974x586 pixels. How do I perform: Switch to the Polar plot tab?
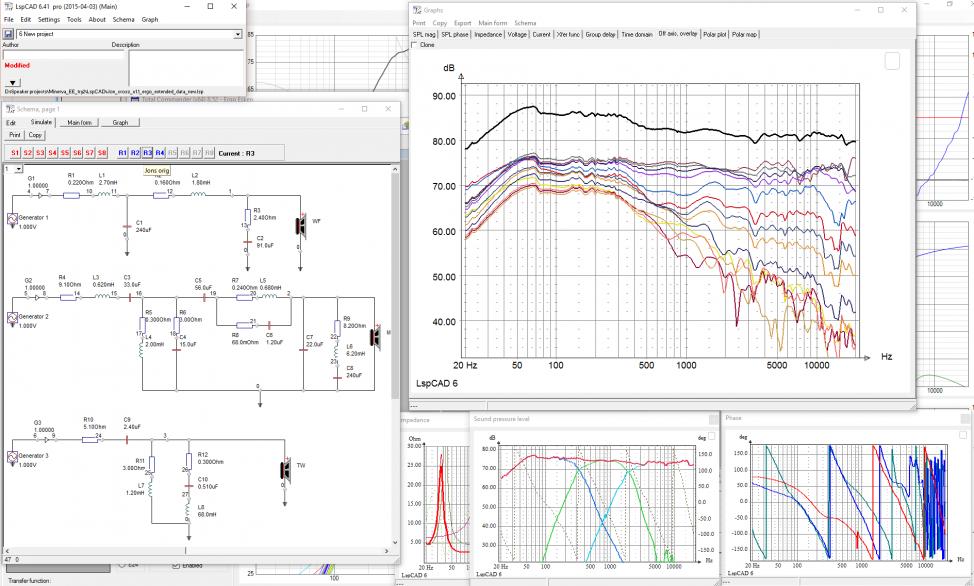pos(714,34)
